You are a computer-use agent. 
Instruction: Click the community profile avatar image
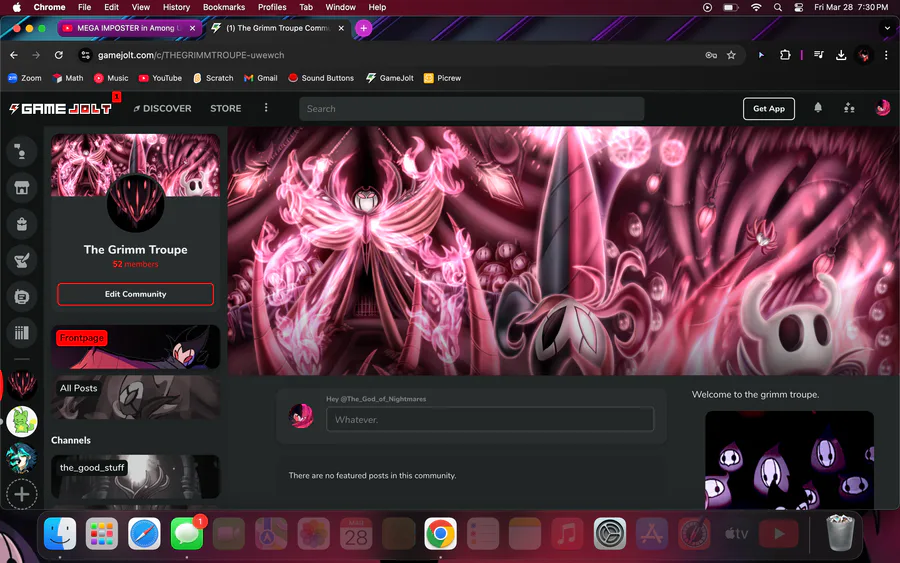pos(135,203)
